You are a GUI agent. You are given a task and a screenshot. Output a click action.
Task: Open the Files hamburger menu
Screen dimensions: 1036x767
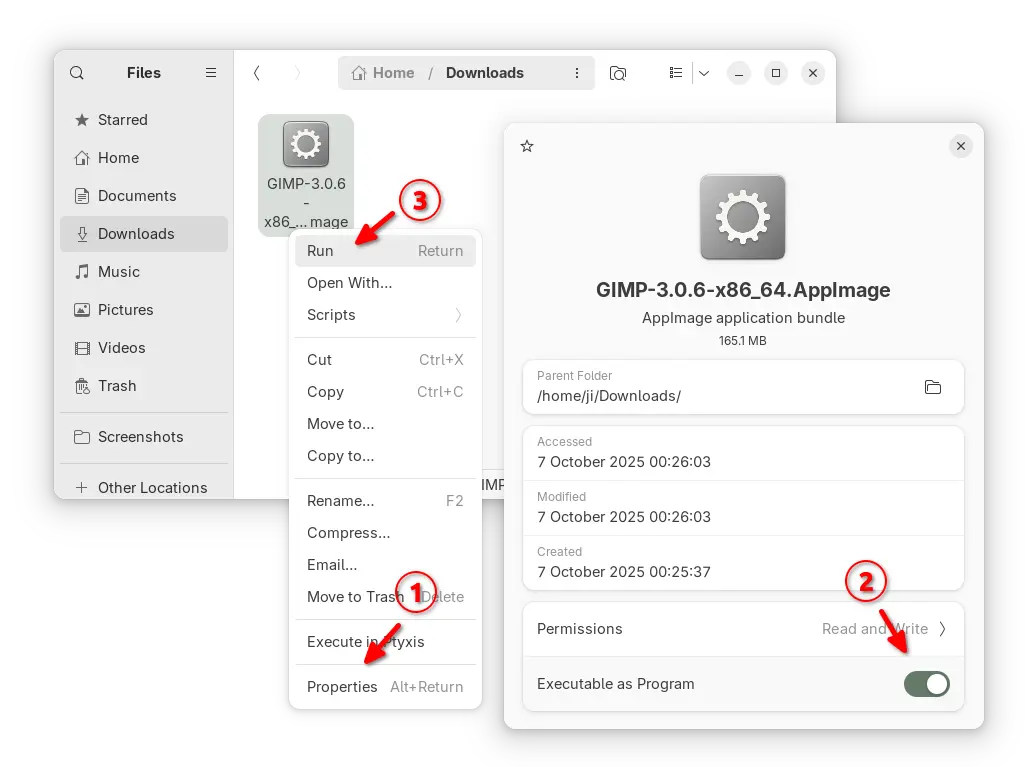[211, 73]
